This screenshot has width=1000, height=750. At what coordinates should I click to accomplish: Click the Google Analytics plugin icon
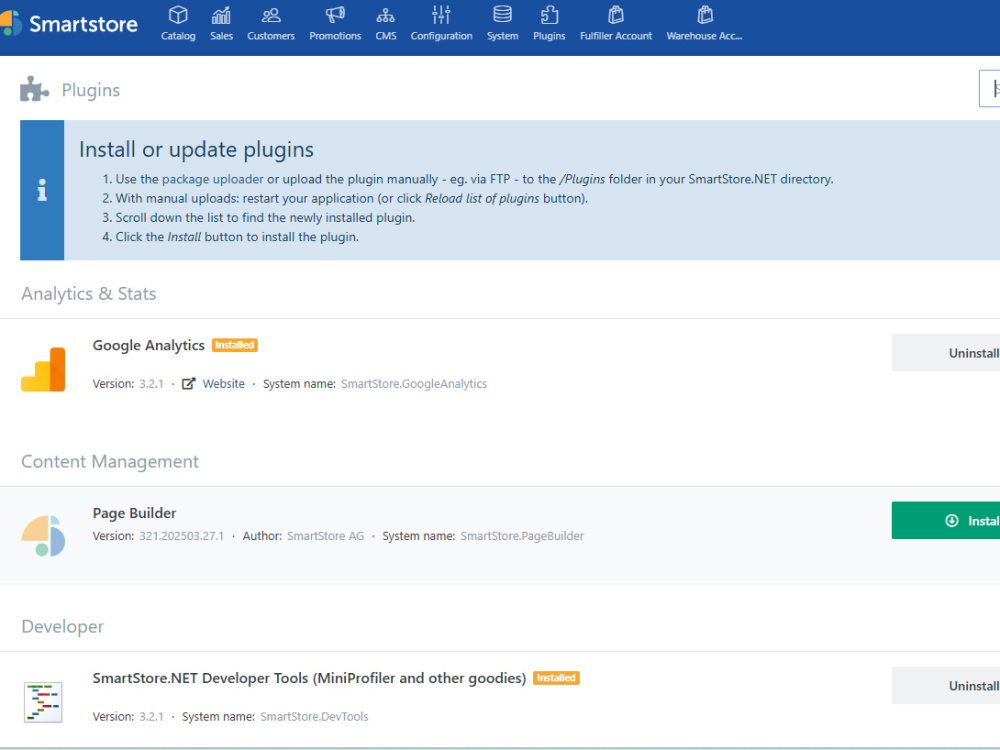[x=43, y=369]
